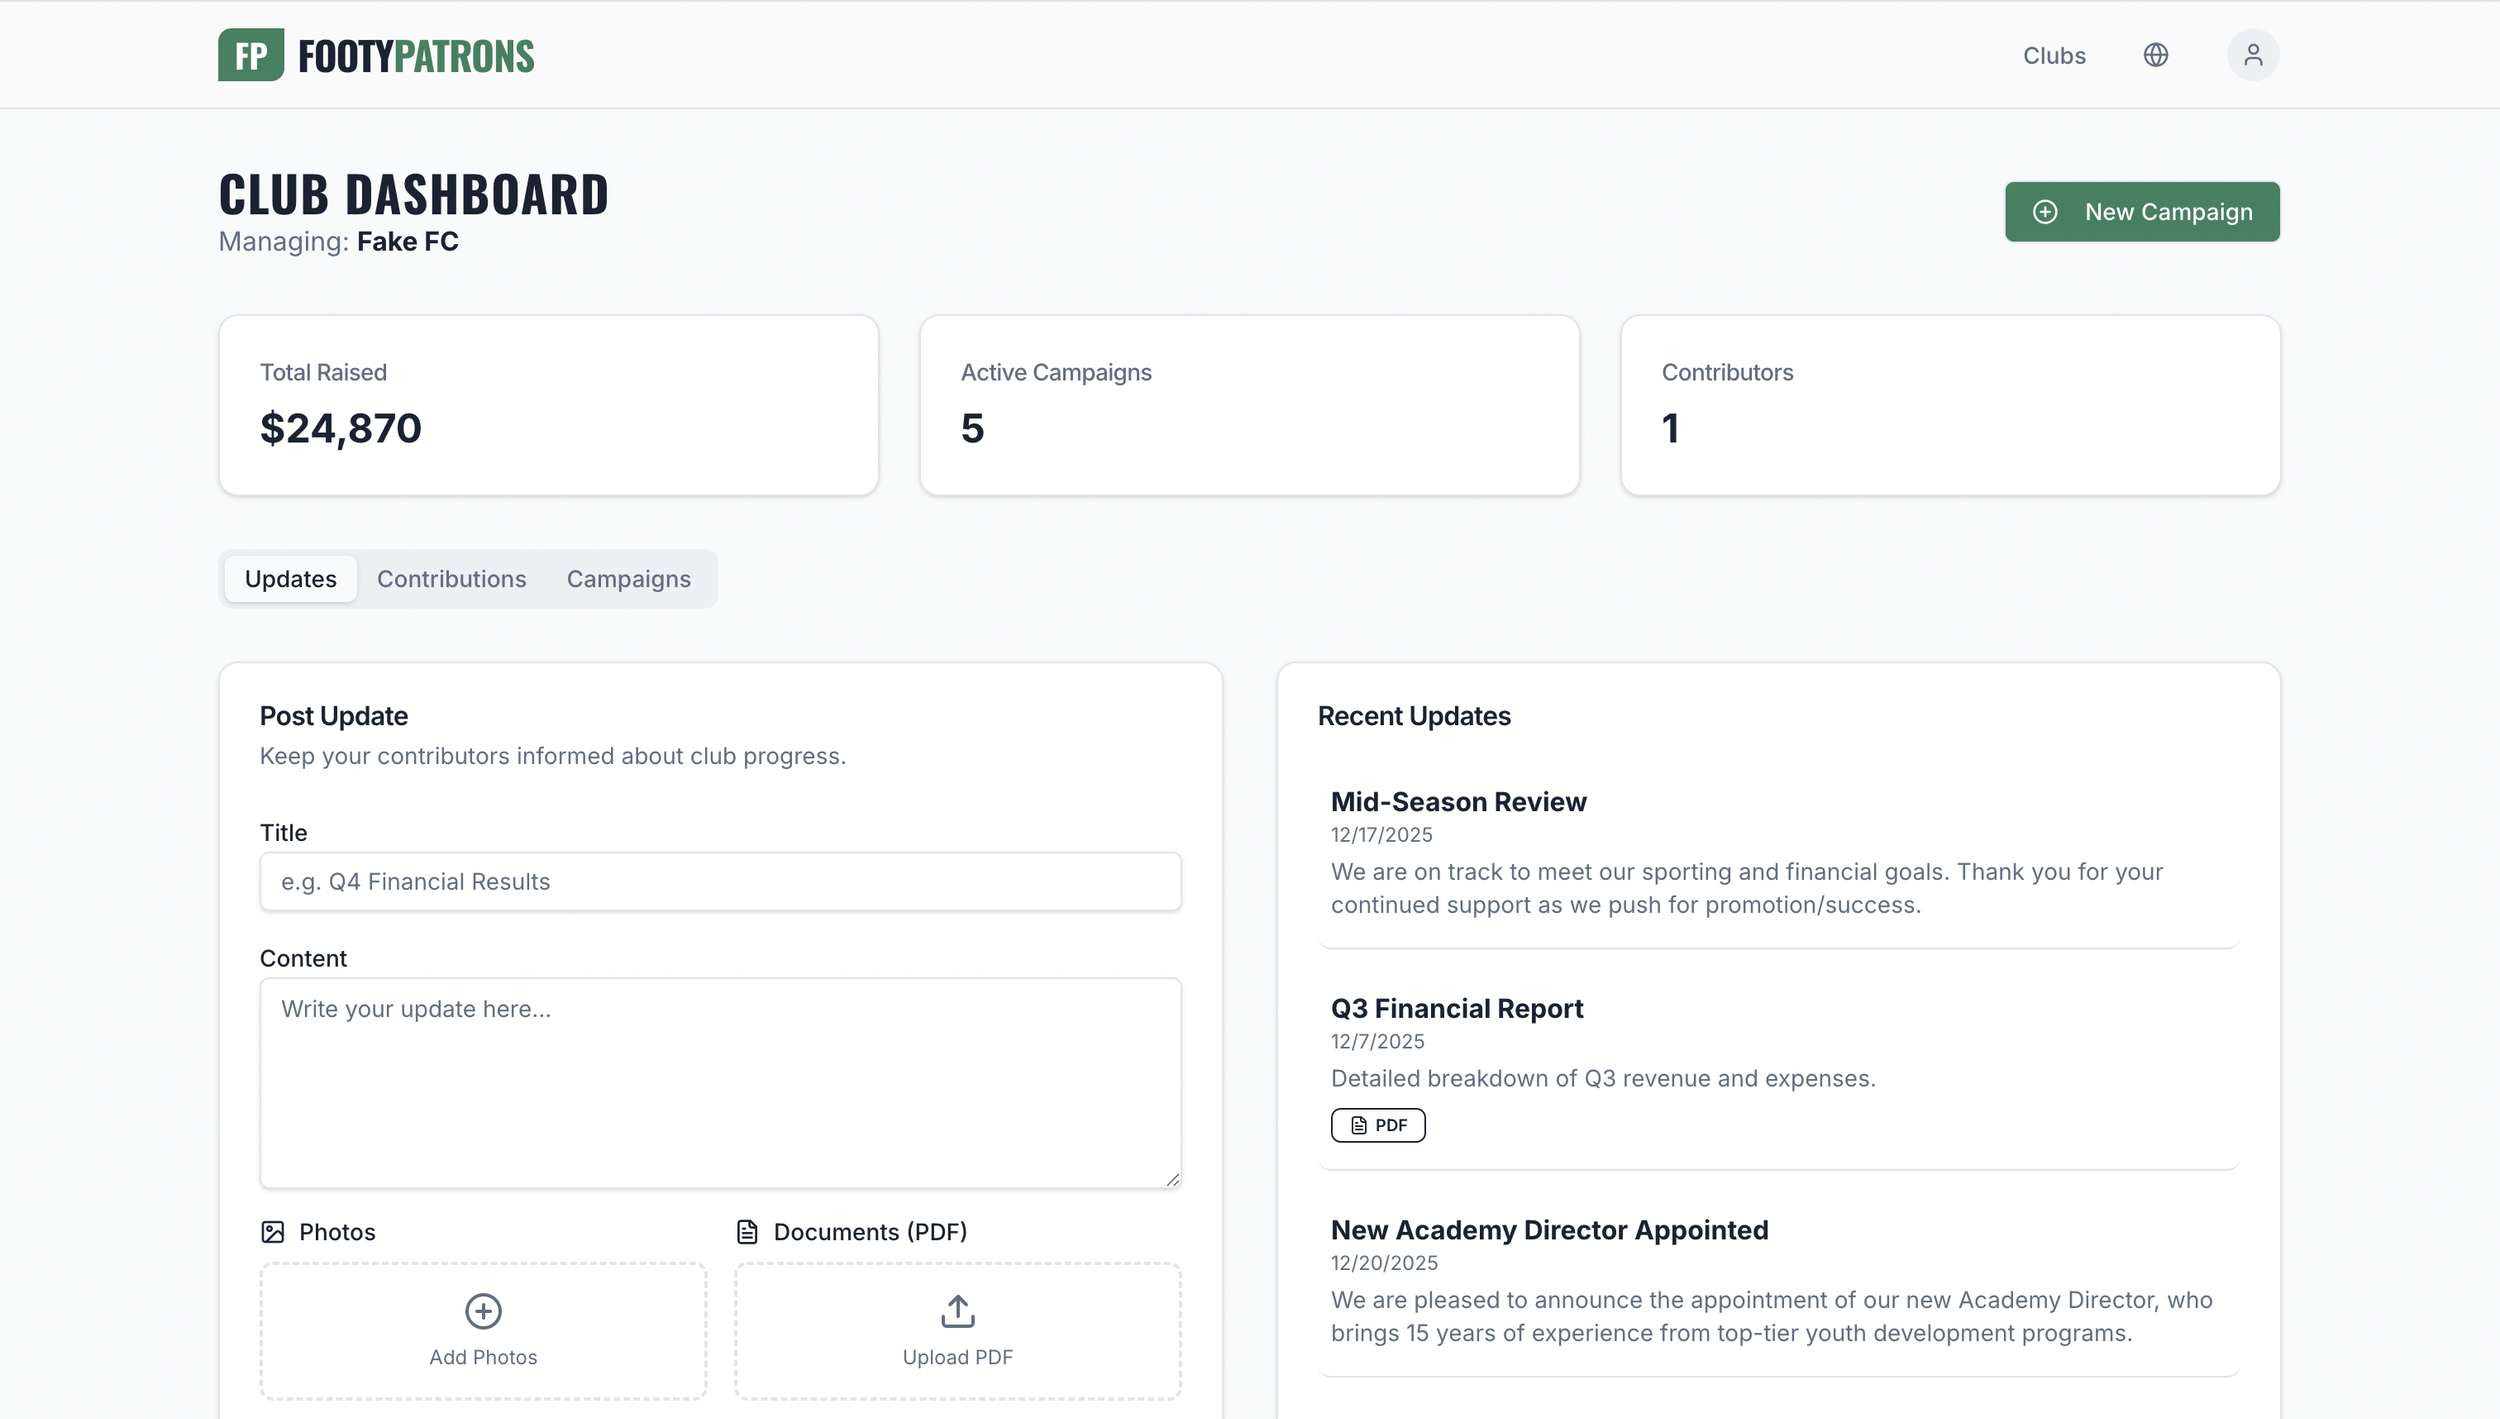Viewport: 2500px width, 1419px height.
Task: Click the Content writing area
Action: tap(719, 1083)
